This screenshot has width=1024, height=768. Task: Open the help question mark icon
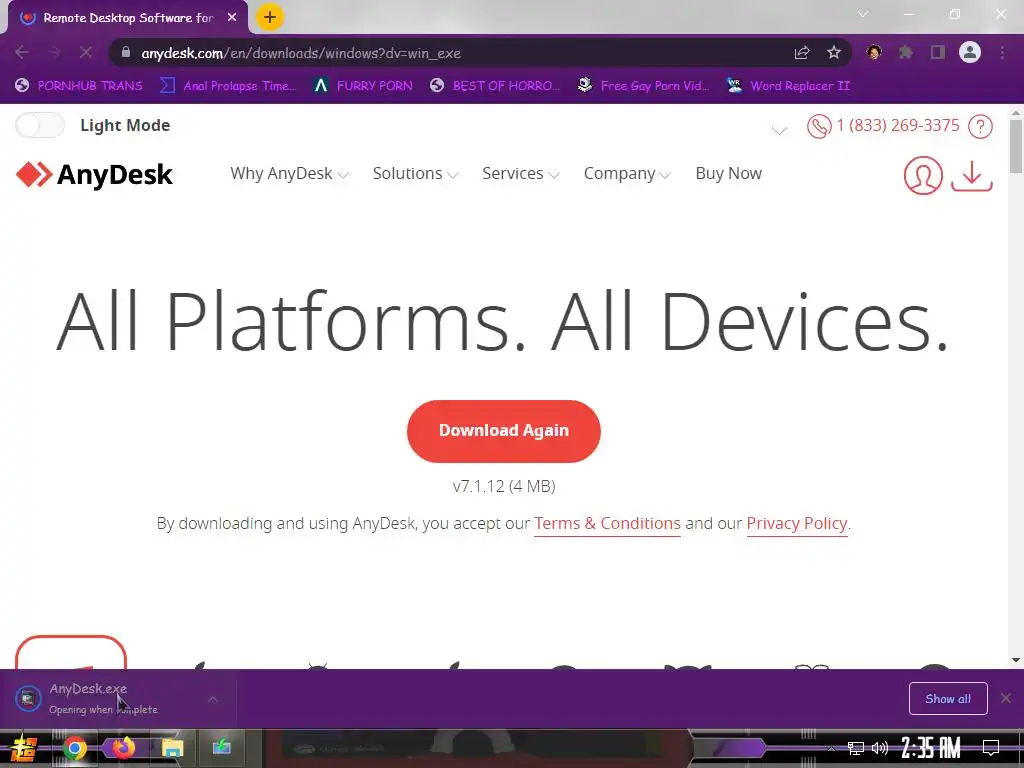[980, 126]
